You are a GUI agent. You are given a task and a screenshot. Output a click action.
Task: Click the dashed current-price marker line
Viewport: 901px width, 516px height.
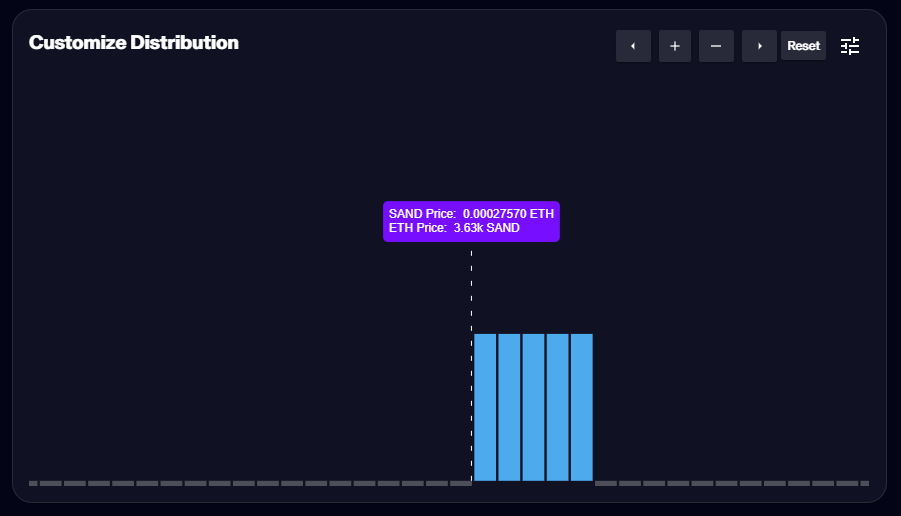click(471, 365)
